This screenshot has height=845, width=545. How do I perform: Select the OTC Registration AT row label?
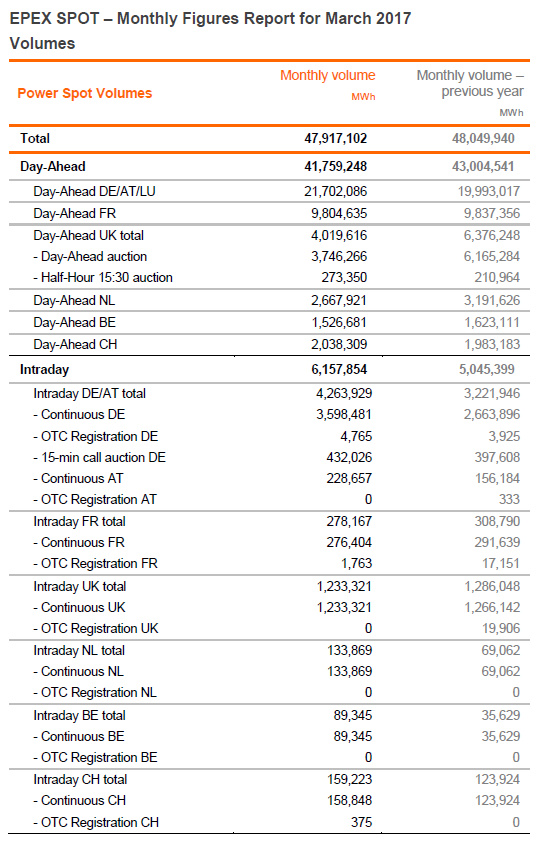95,500
